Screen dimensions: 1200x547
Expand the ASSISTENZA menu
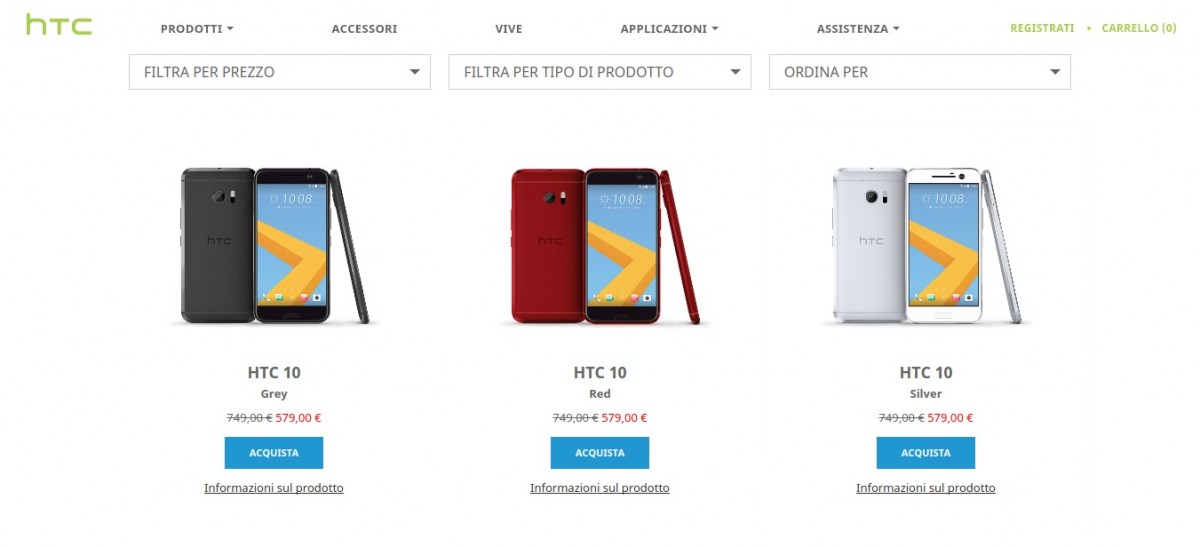(x=858, y=29)
